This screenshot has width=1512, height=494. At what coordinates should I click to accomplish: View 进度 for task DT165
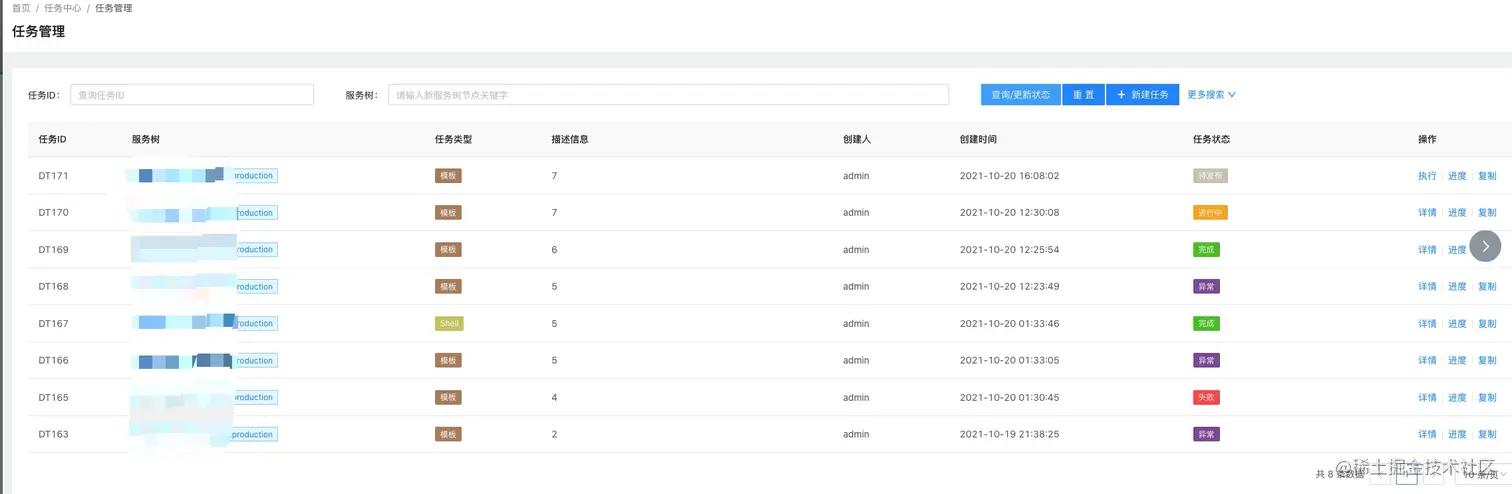point(1457,398)
